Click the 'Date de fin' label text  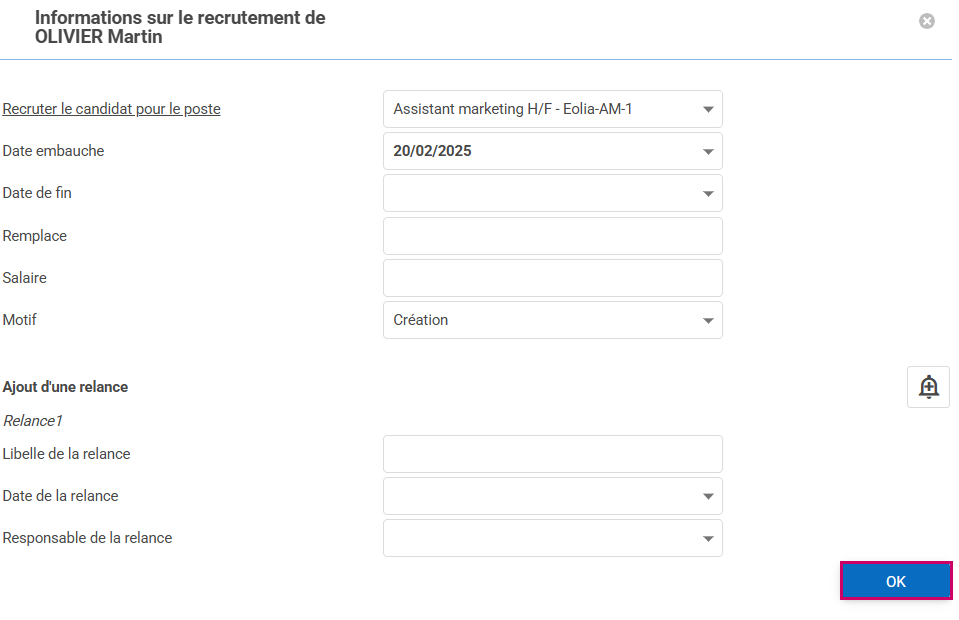coord(37,193)
